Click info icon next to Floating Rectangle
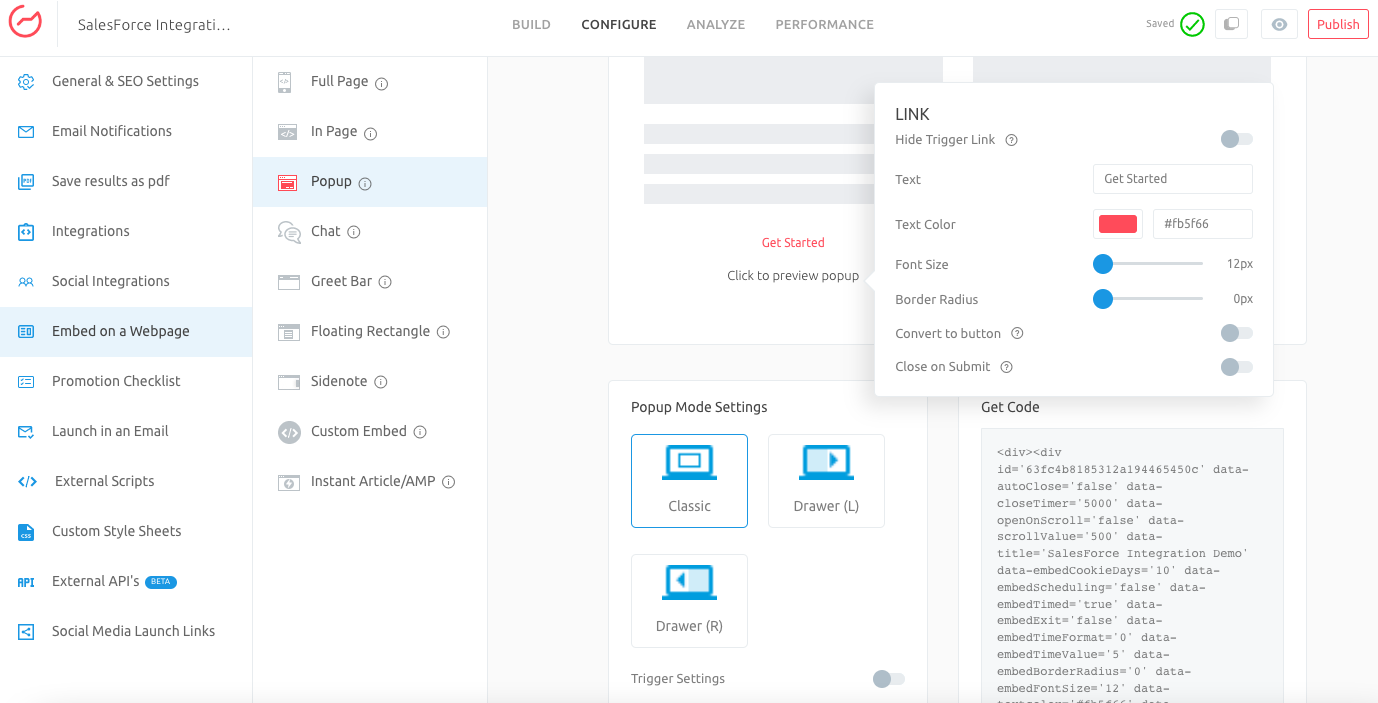 (x=444, y=332)
